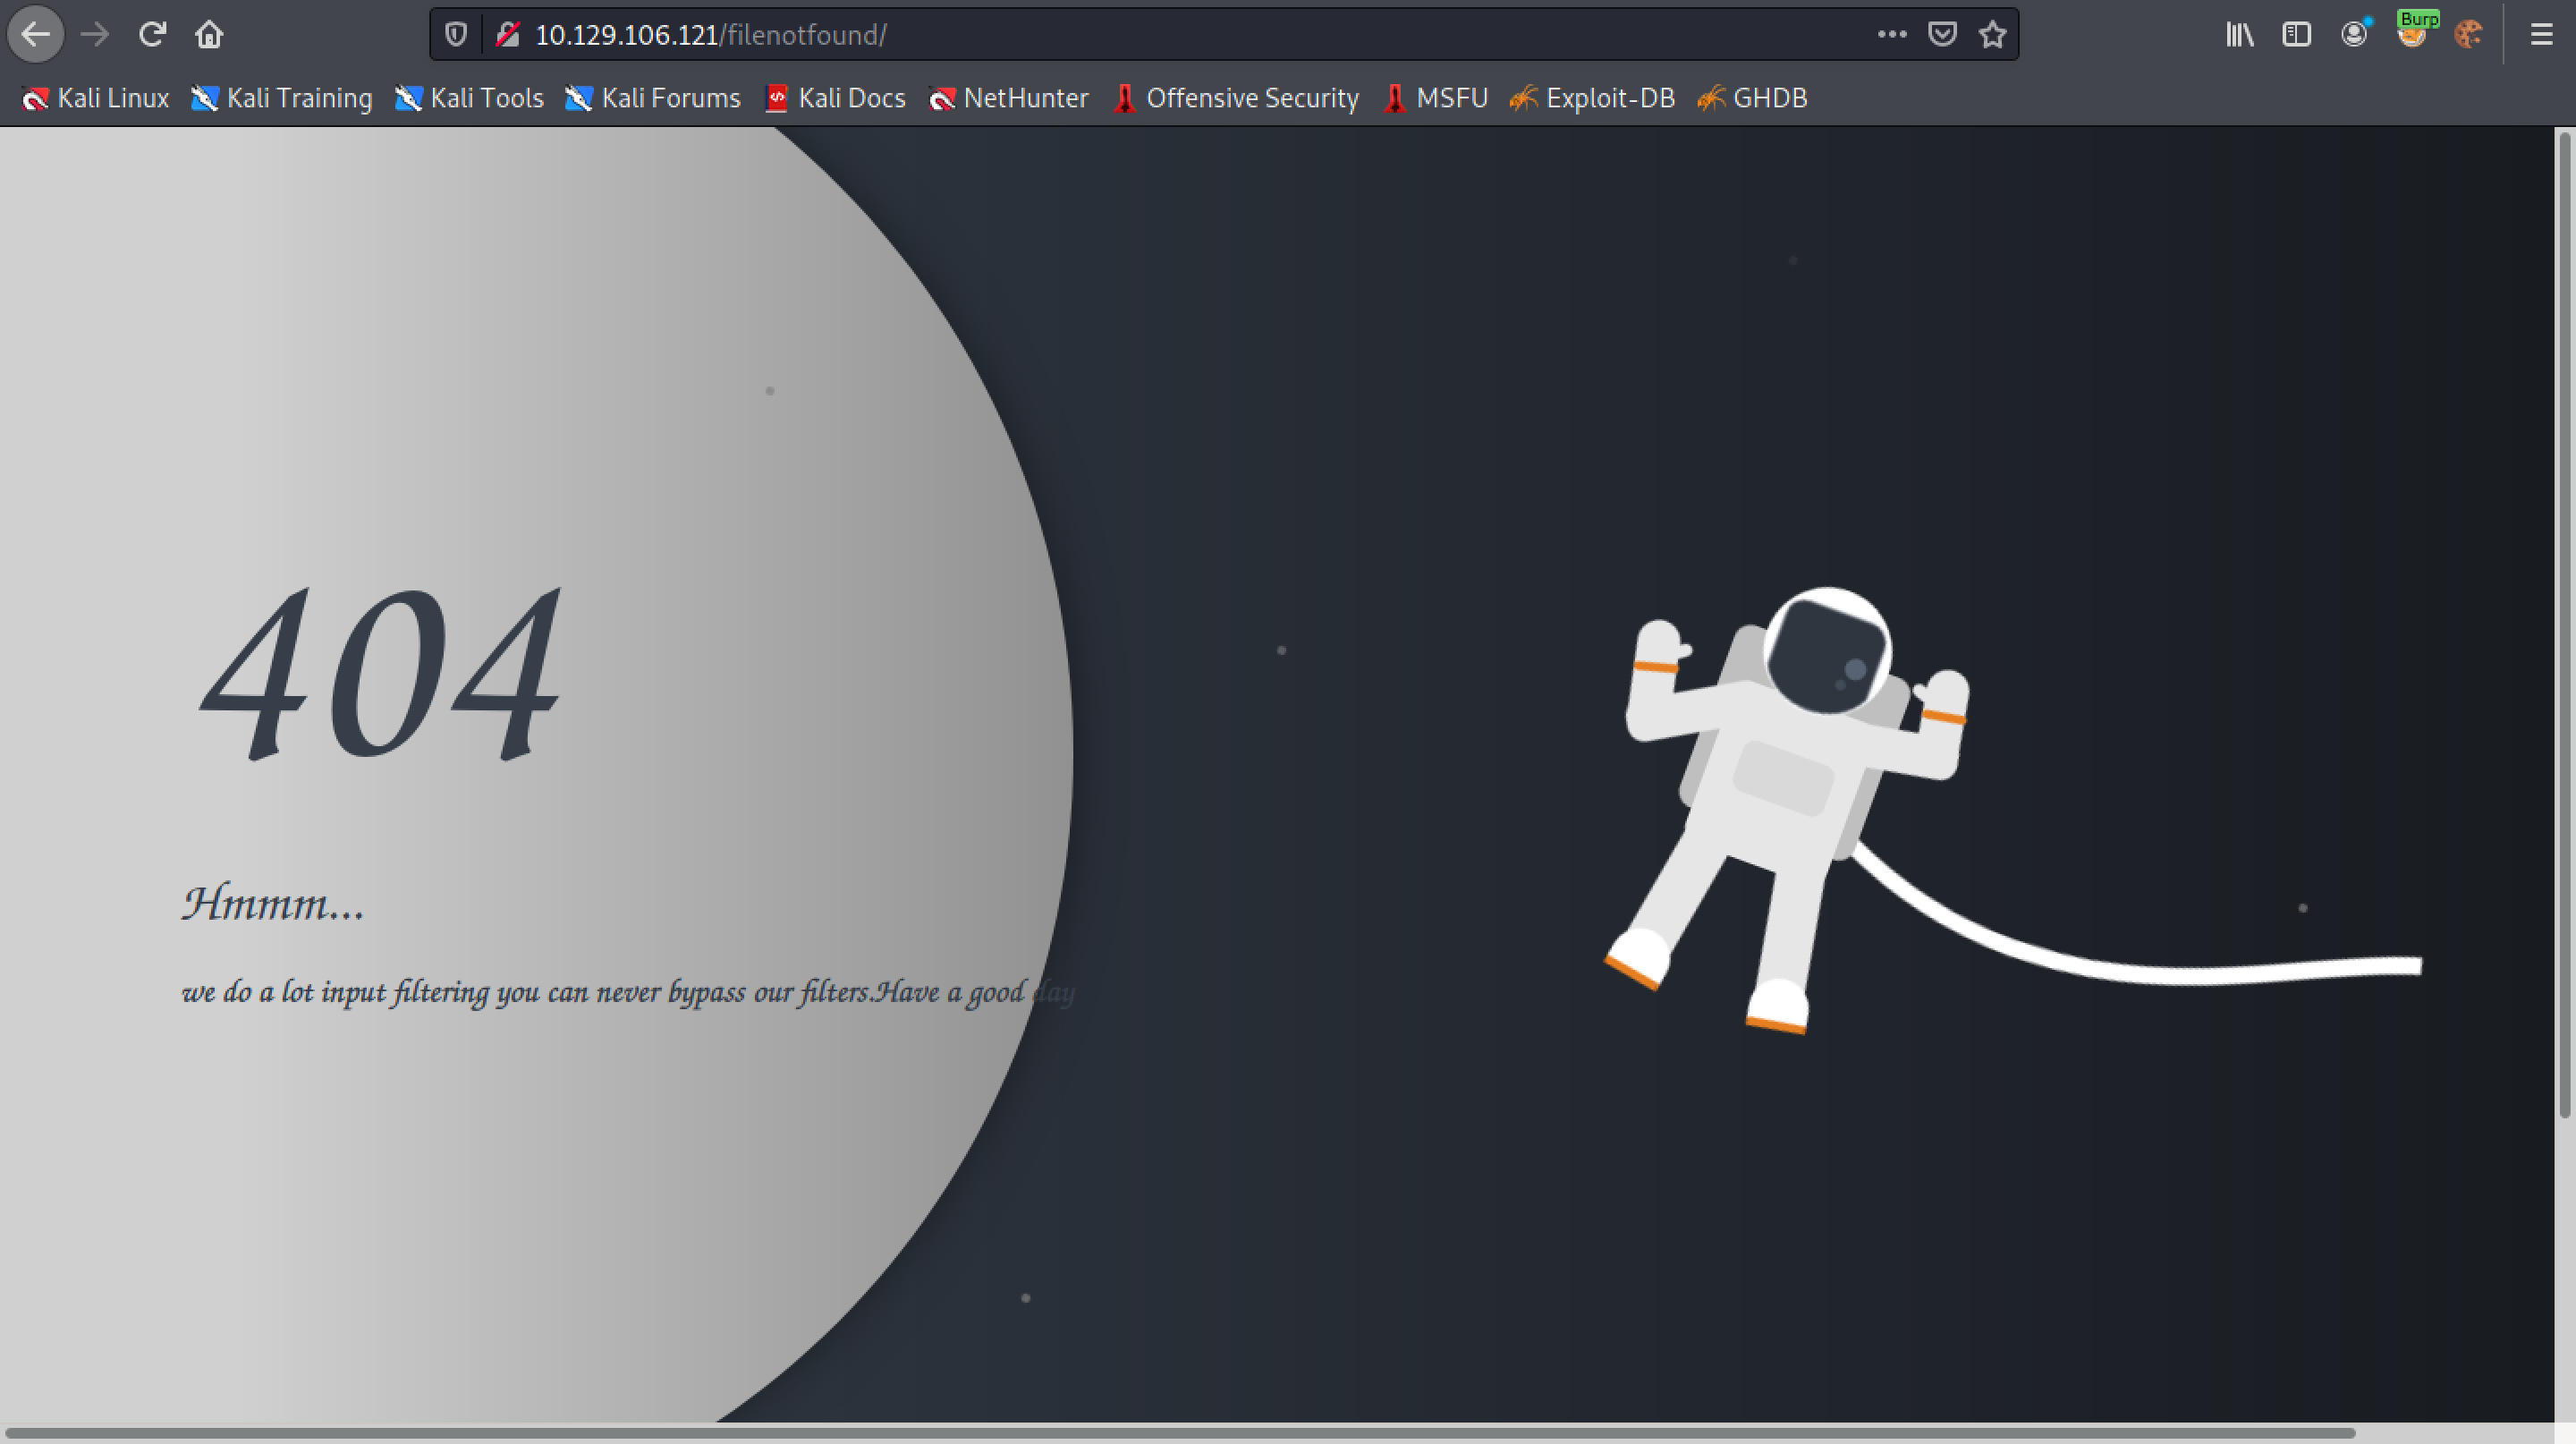
Task: Click the 'Hmmm...' text
Action: (x=273, y=903)
